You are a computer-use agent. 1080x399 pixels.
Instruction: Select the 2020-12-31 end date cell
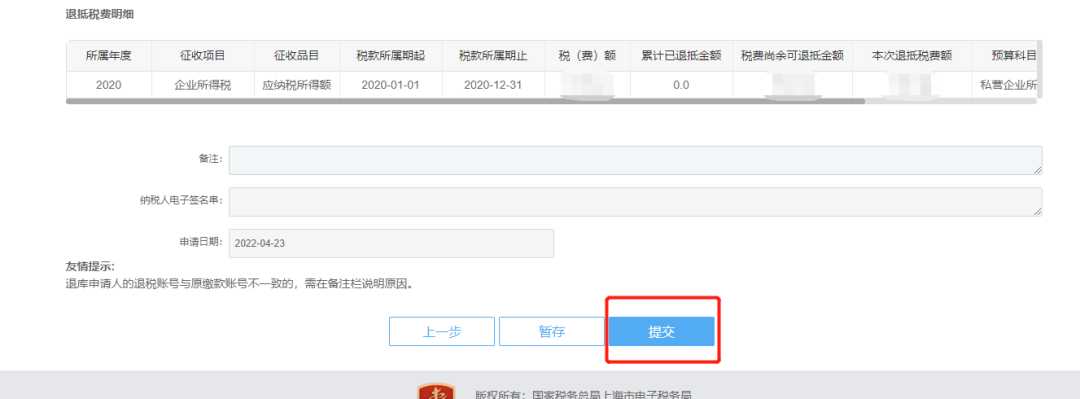493,85
